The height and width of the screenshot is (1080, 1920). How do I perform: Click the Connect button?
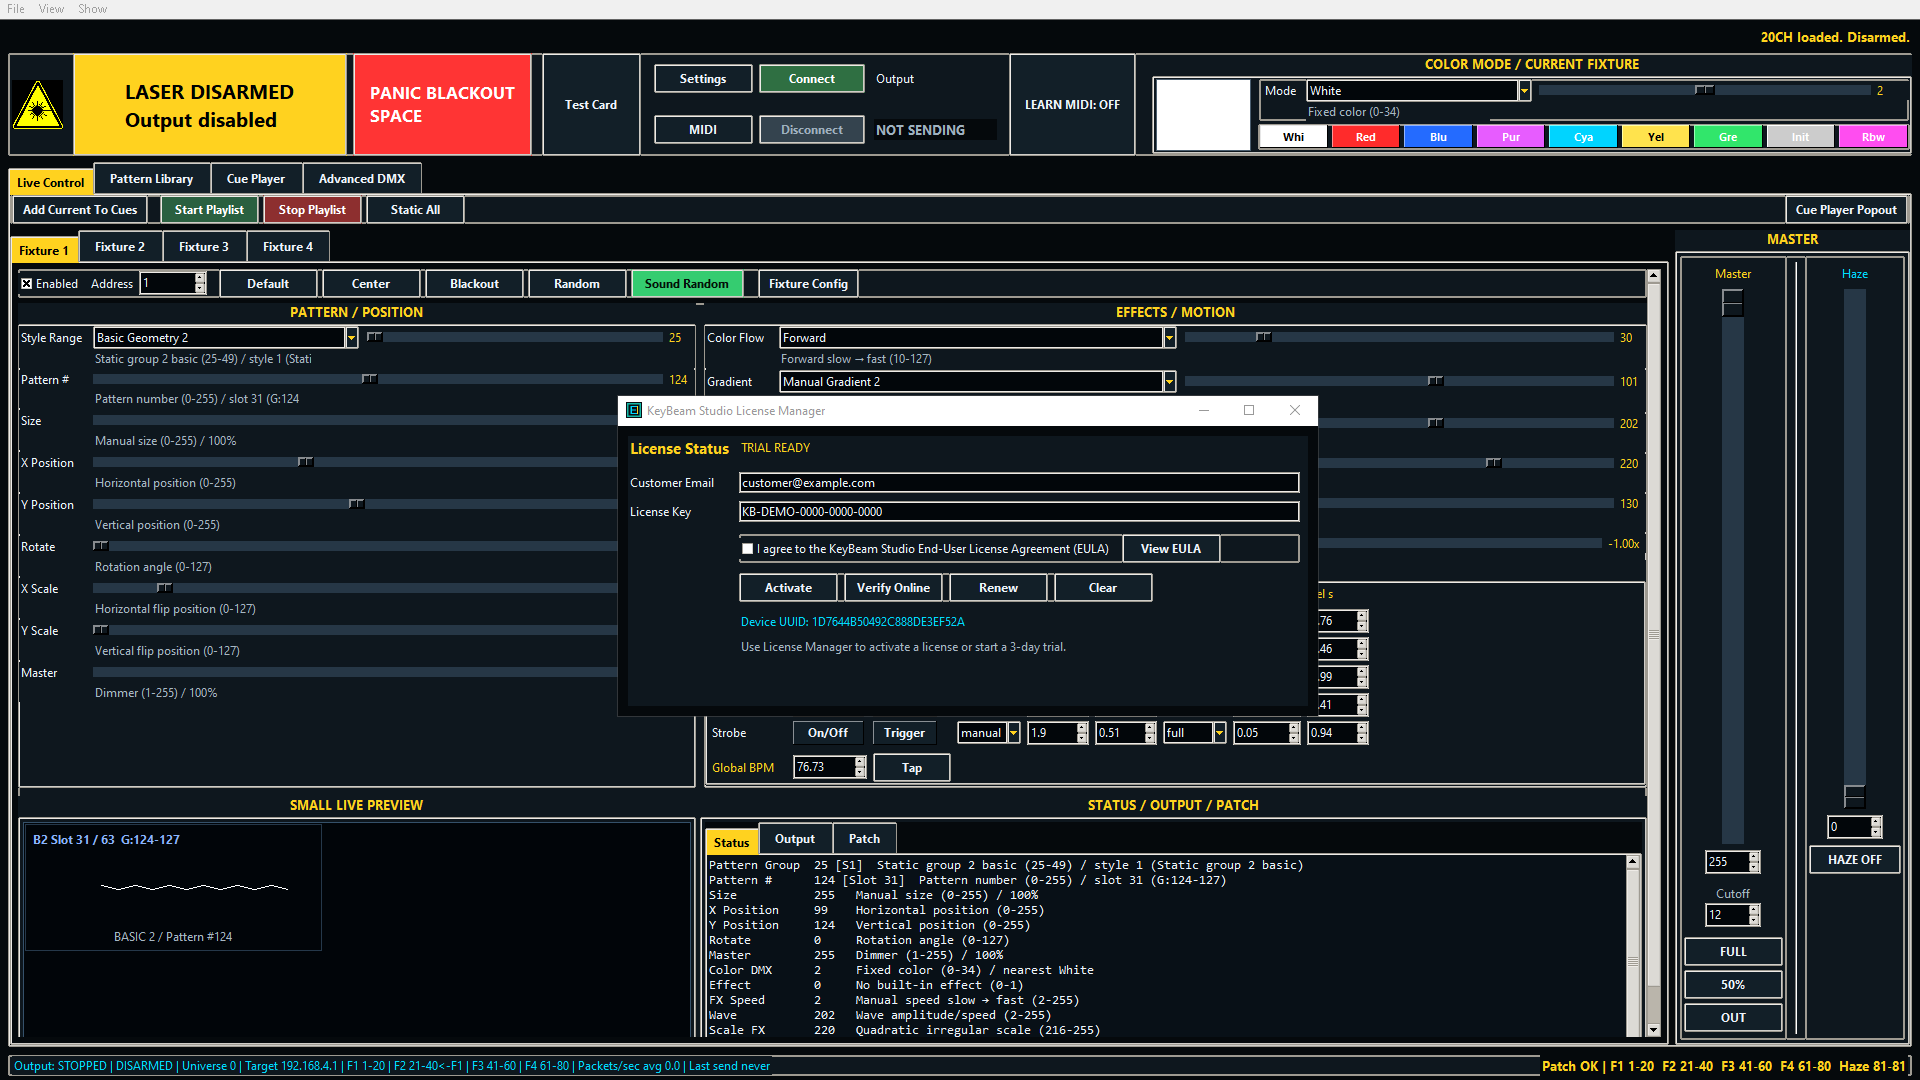(811, 79)
